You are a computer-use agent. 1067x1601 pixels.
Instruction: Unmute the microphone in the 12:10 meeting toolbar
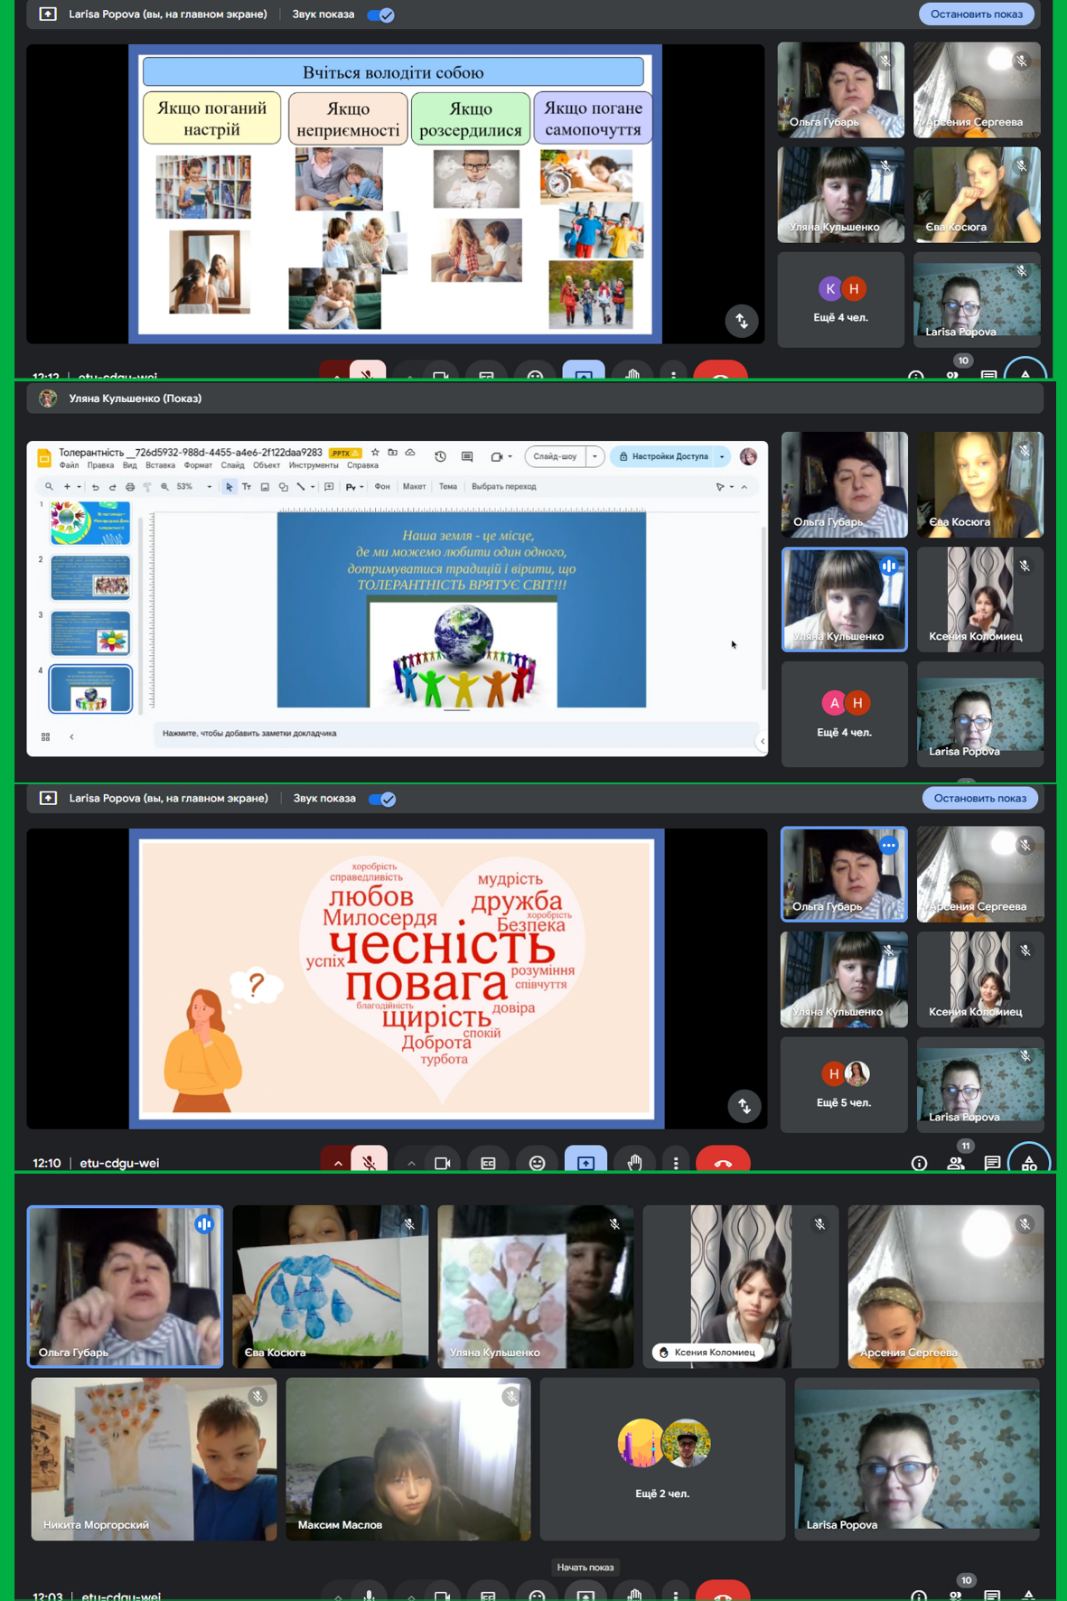click(x=369, y=1163)
